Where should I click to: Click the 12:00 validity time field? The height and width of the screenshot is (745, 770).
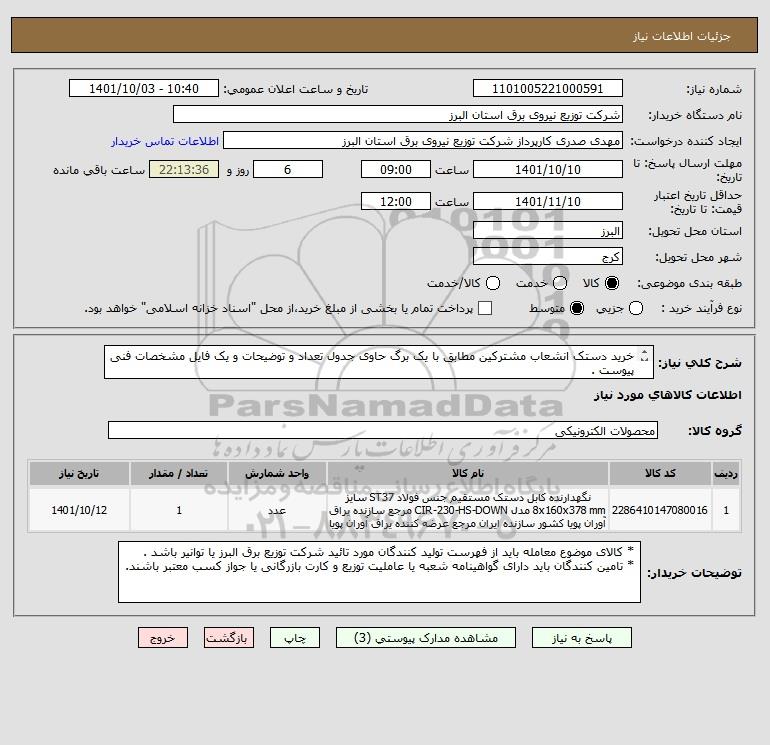point(396,201)
